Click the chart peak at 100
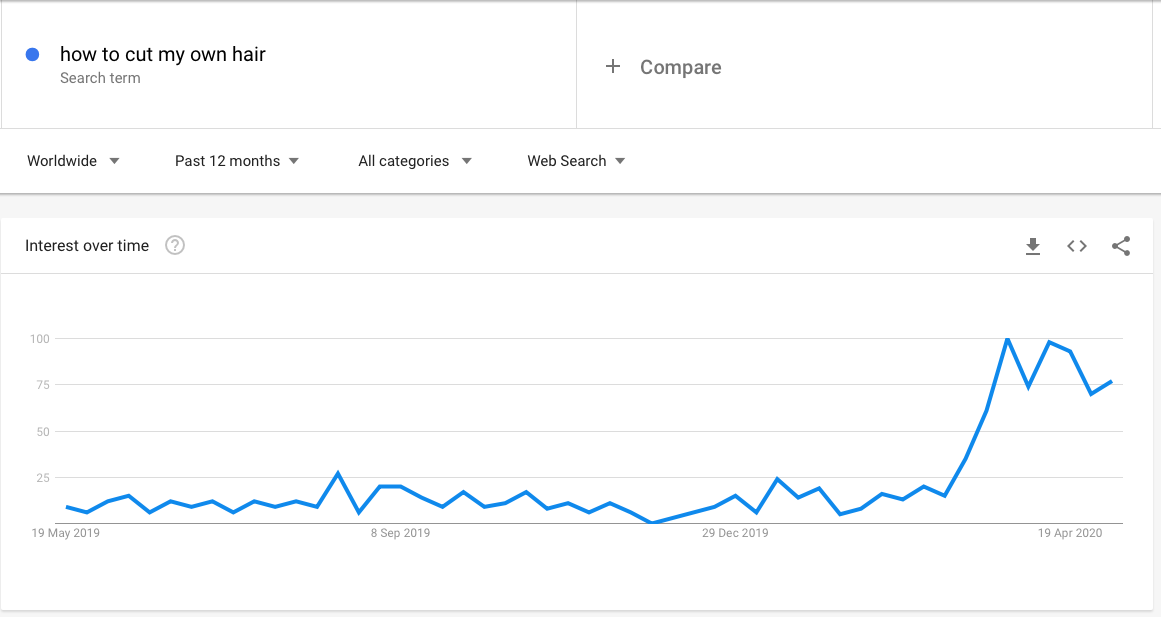Viewport: 1161px width, 617px height. [1007, 339]
